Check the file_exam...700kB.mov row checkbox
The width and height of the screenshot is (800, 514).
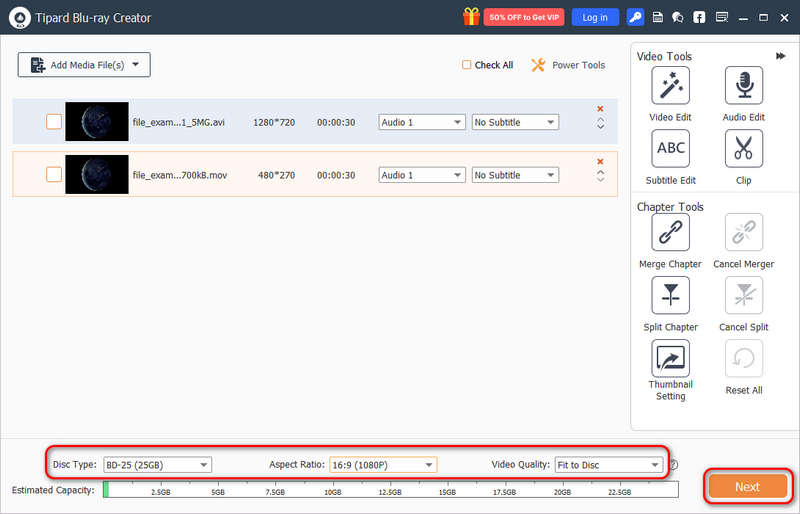click(54, 175)
